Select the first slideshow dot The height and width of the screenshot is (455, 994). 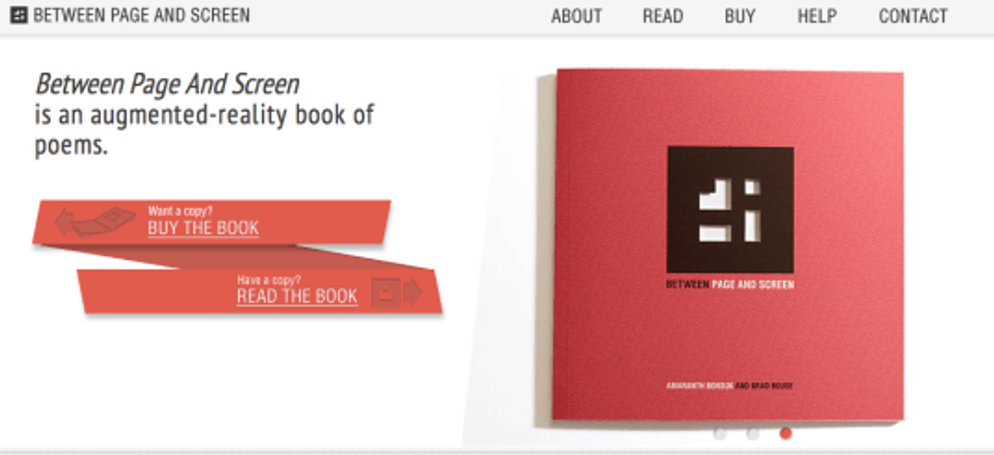point(720,434)
